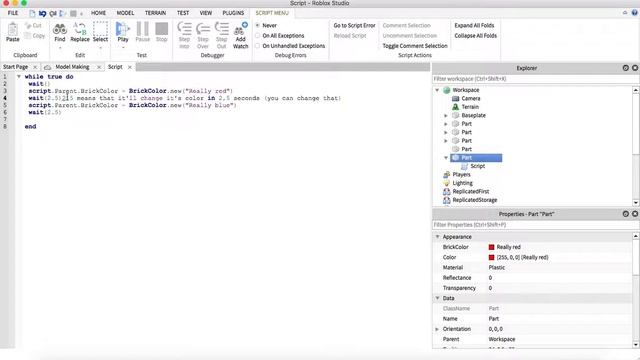The image size is (640, 360).
Task: Open the Model Making document tab
Action: pos(72,67)
